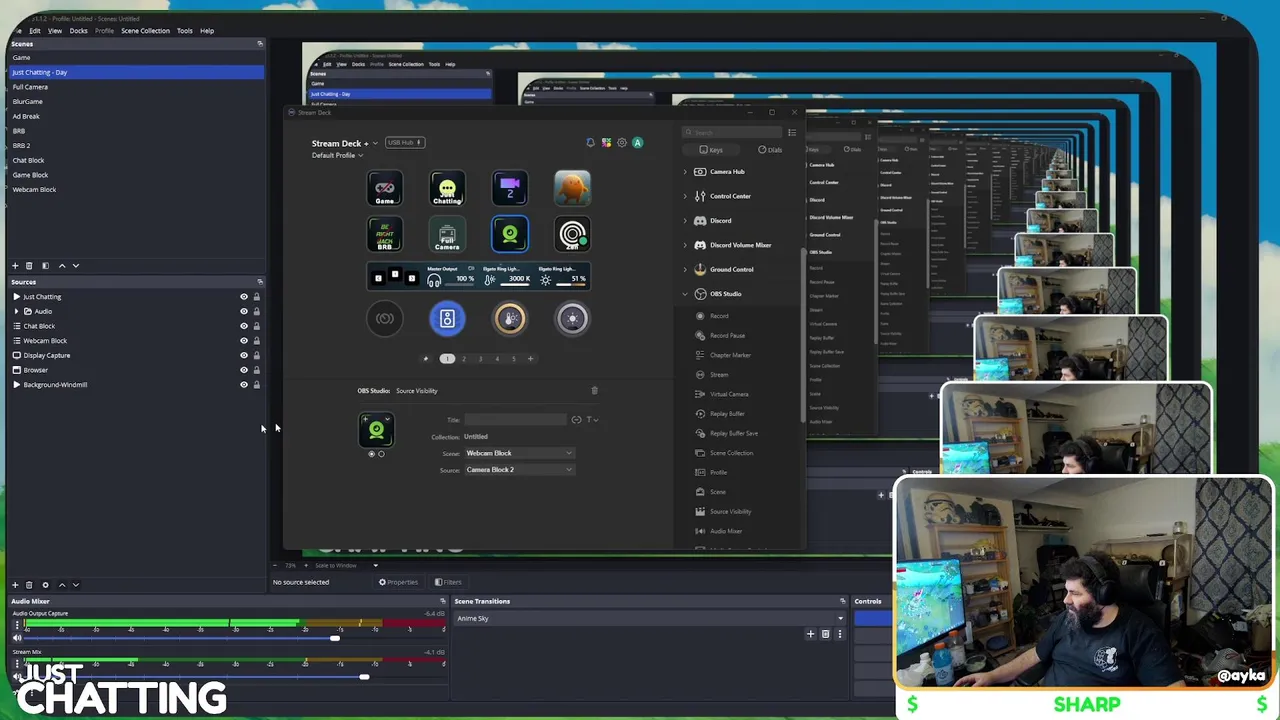
Task: Select the Just Chatting key in Stream Deck
Action: click(447, 188)
